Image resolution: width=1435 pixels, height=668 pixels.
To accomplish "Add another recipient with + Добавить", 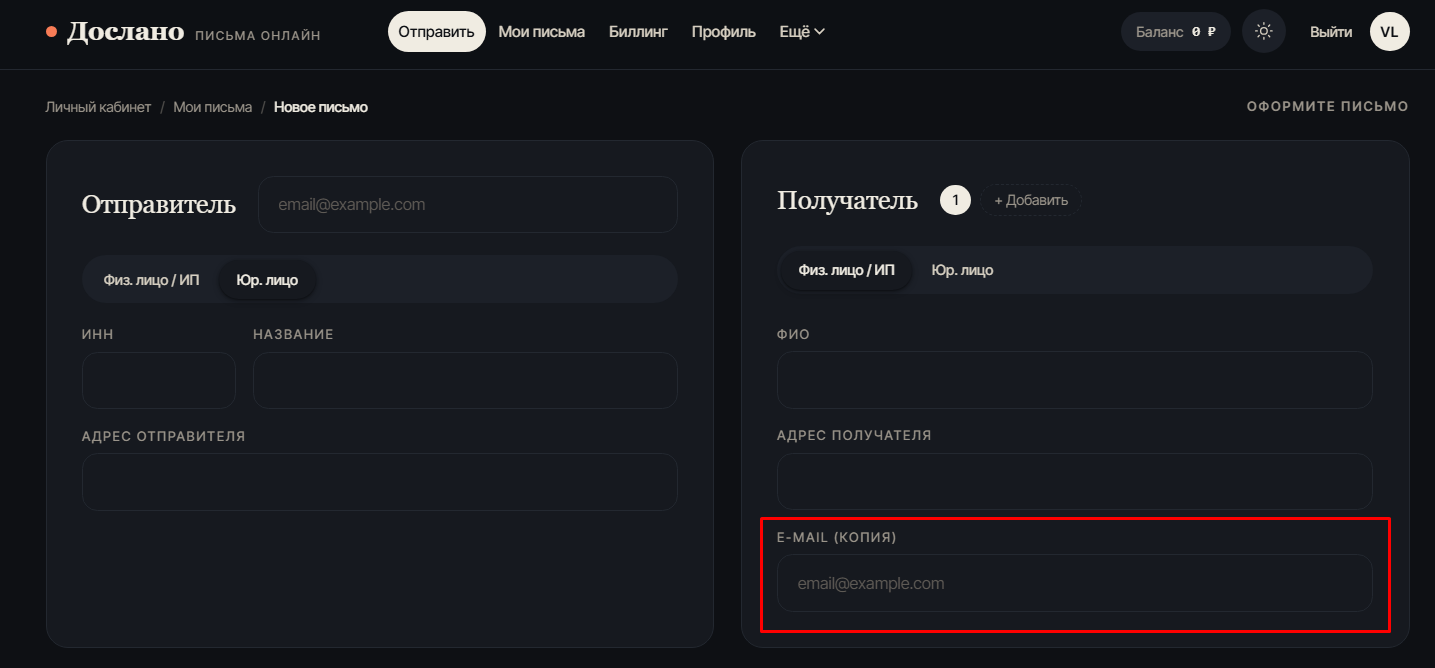I will pyautogui.click(x=1031, y=201).
